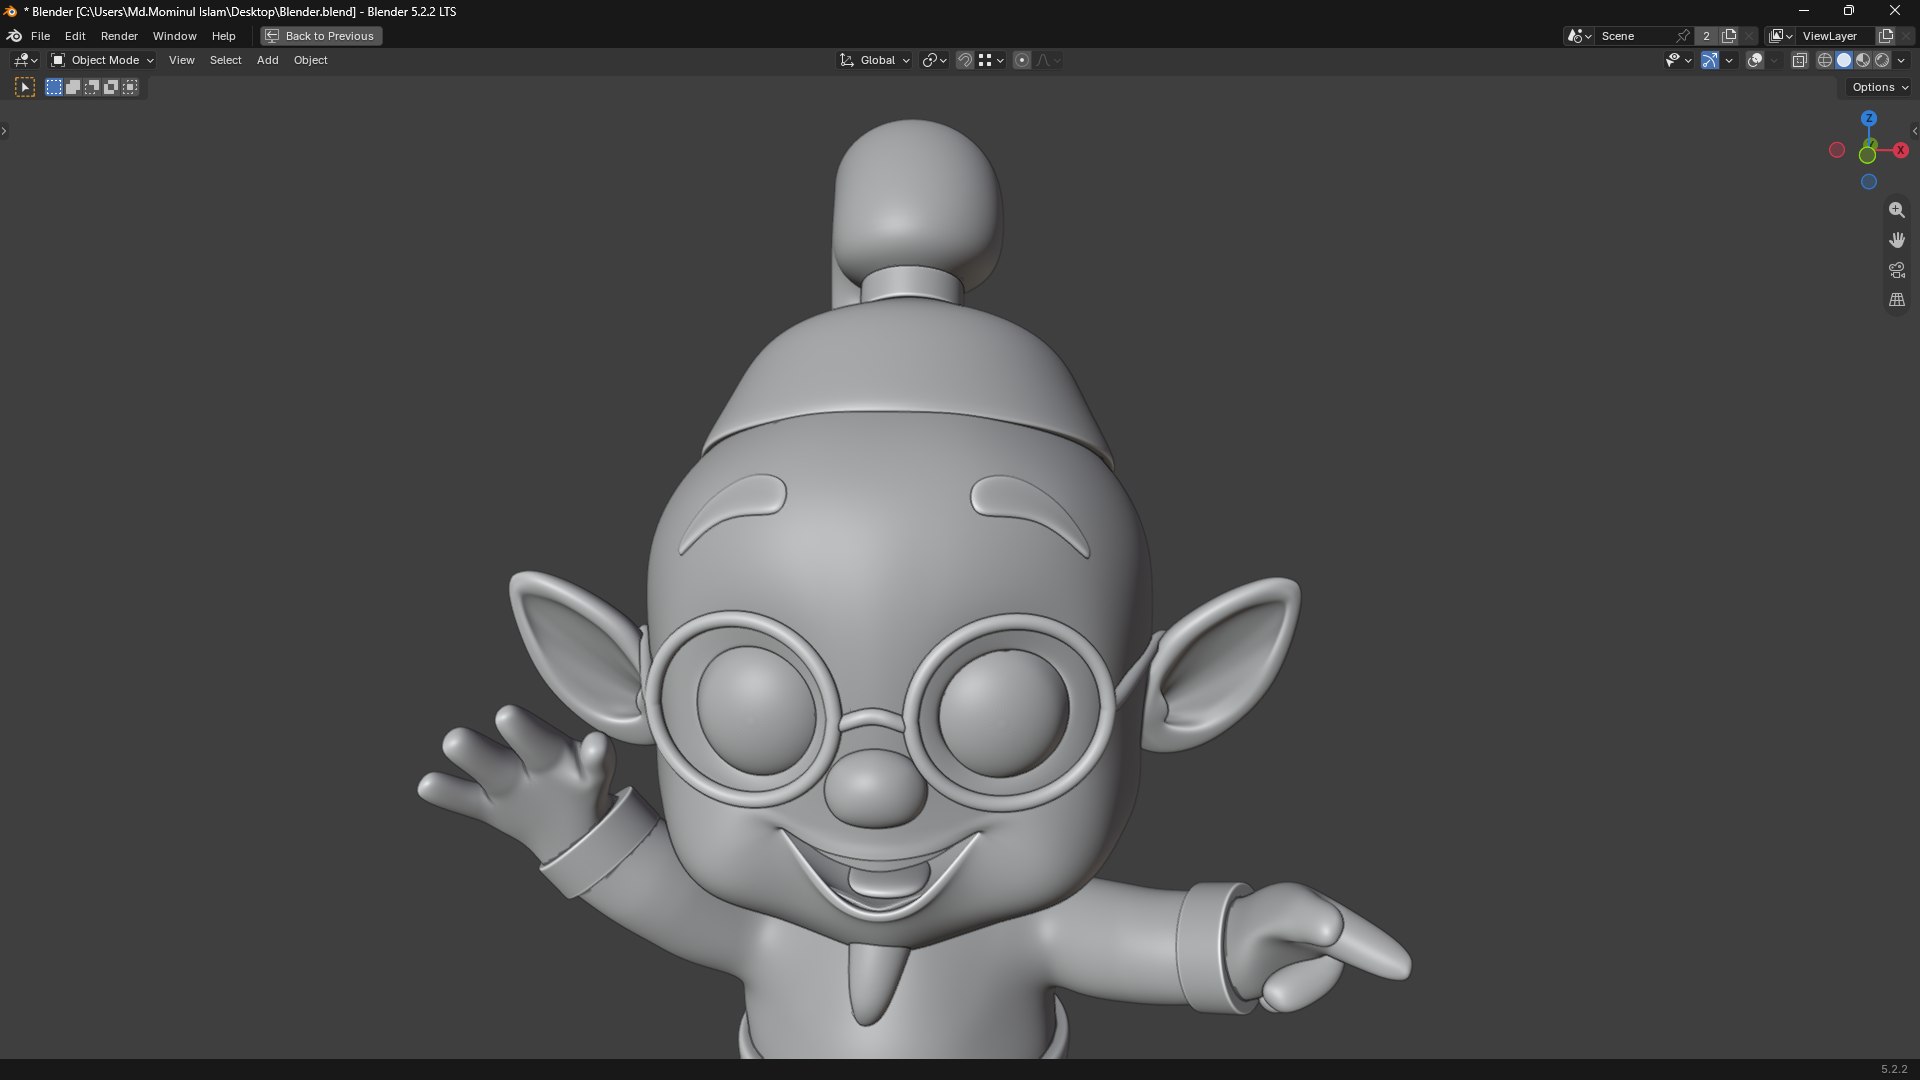Open the Object Mode dropdown
This screenshot has height=1080, width=1920.
tap(103, 61)
